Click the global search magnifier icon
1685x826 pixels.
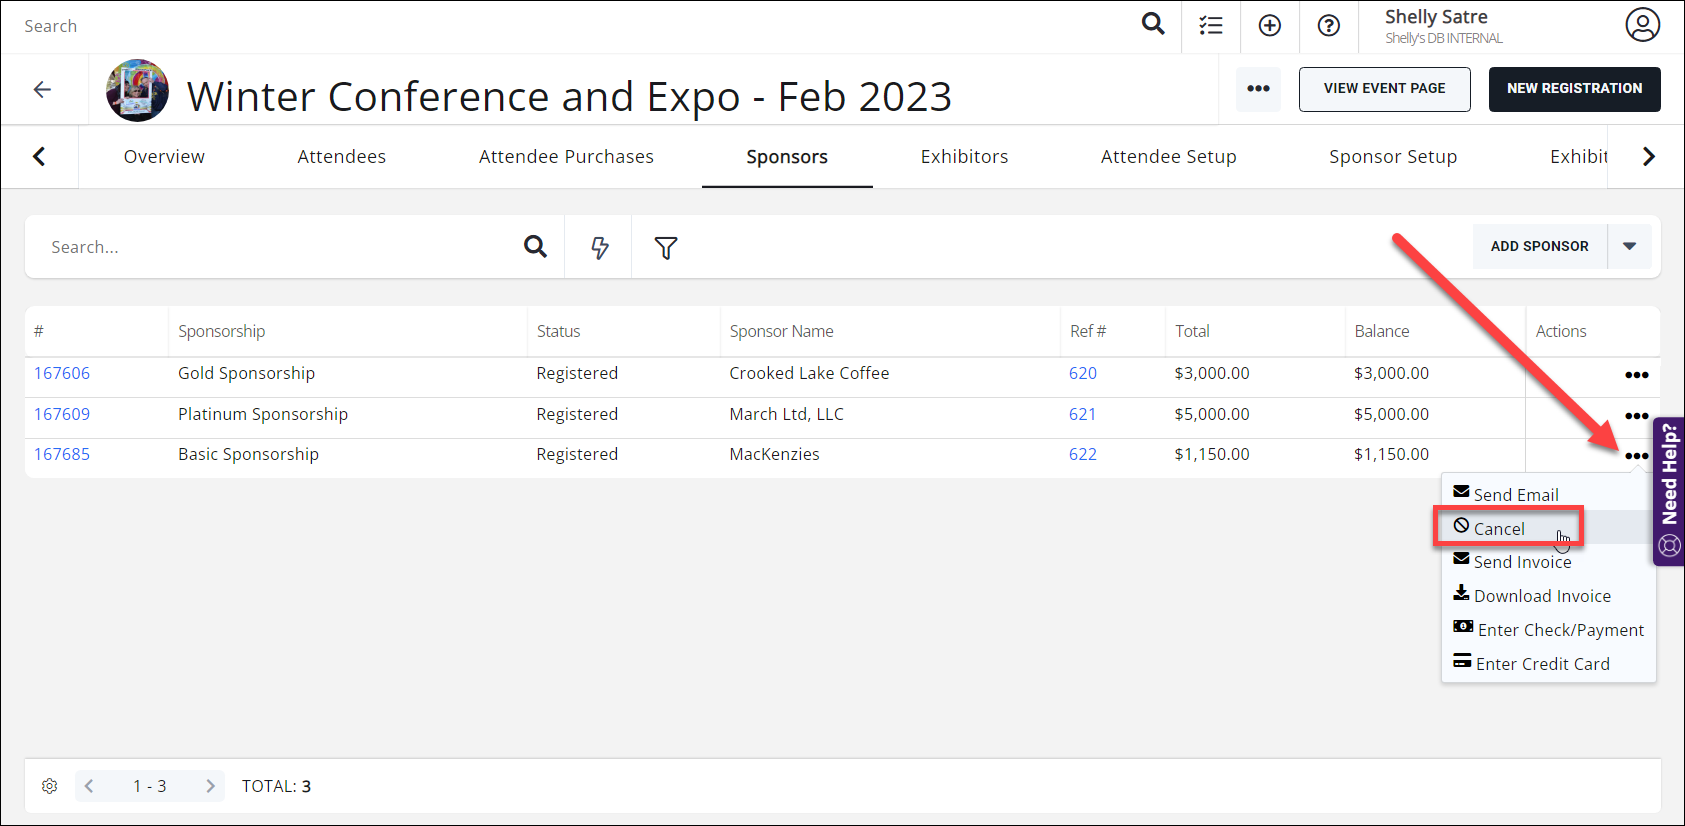tap(1153, 24)
